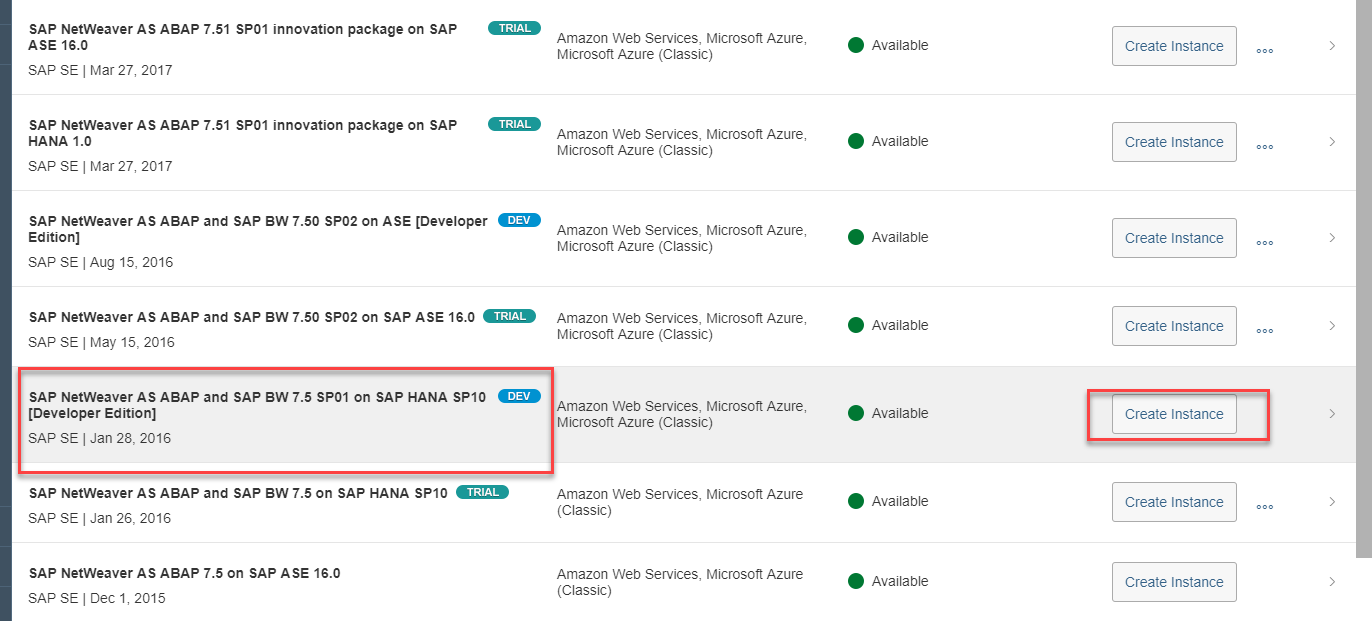The width and height of the screenshot is (1372, 621).
Task: Open more options for the Aug 15, 2016 entry
Action: [x=1264, y=243]
